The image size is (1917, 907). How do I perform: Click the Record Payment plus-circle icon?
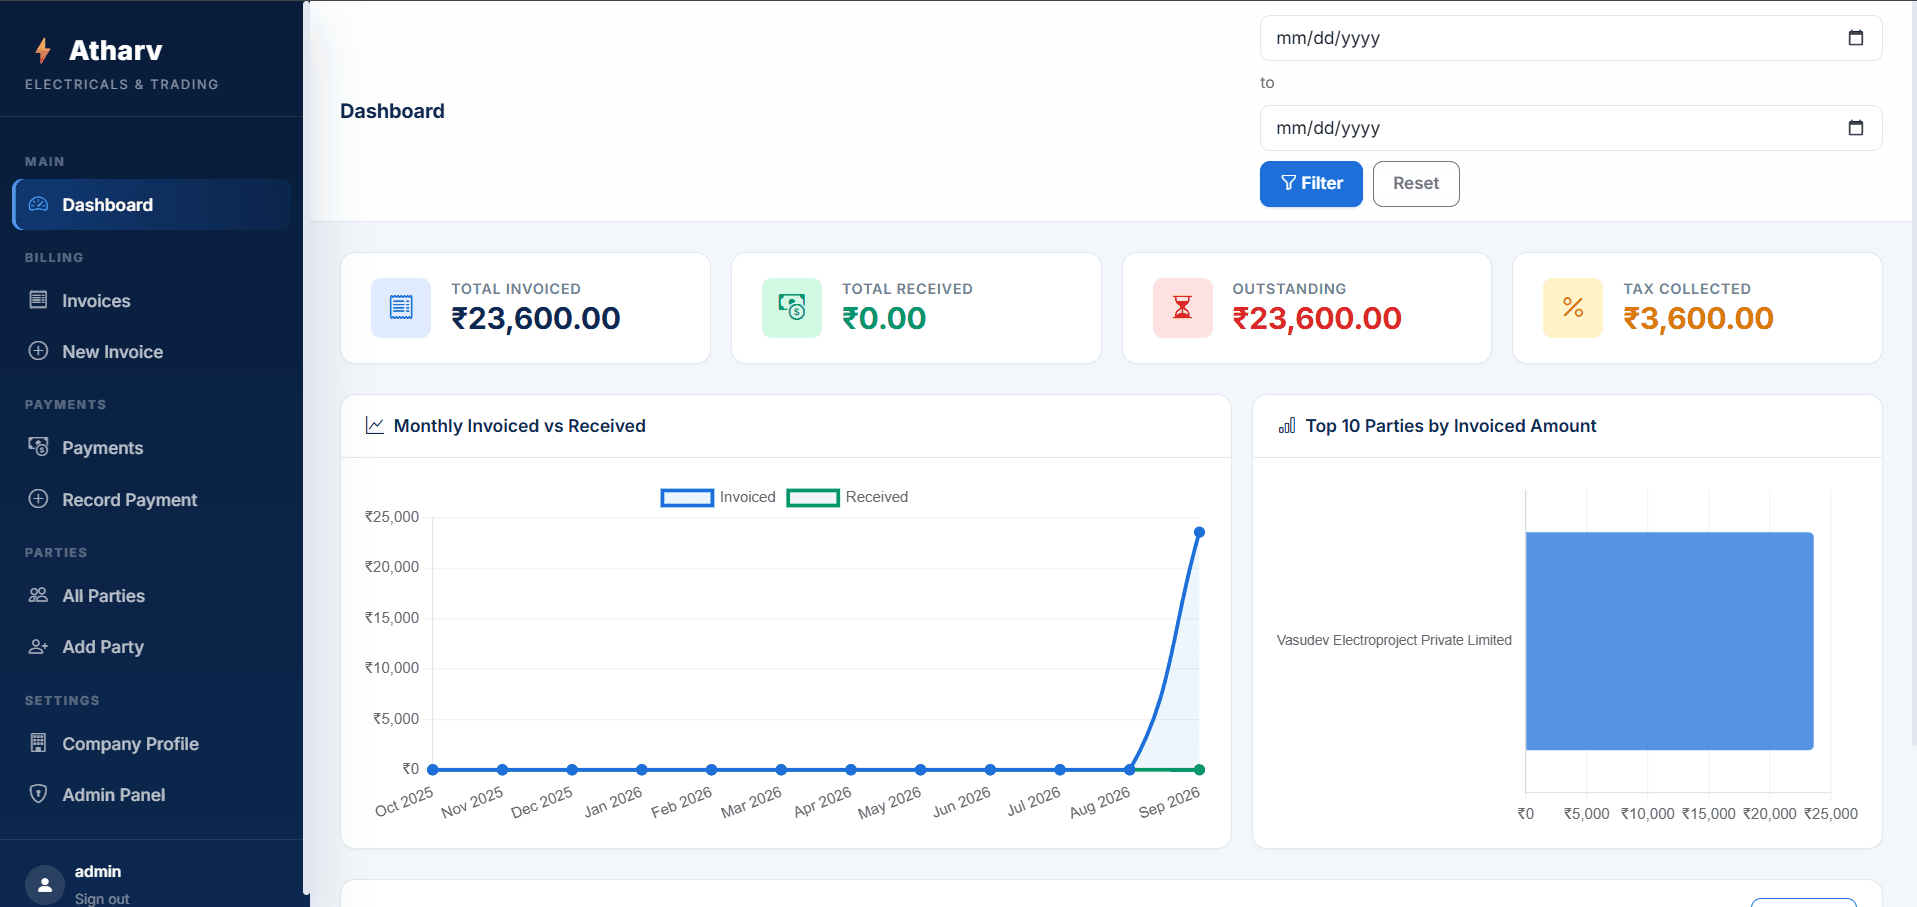[x=38, y=499]
